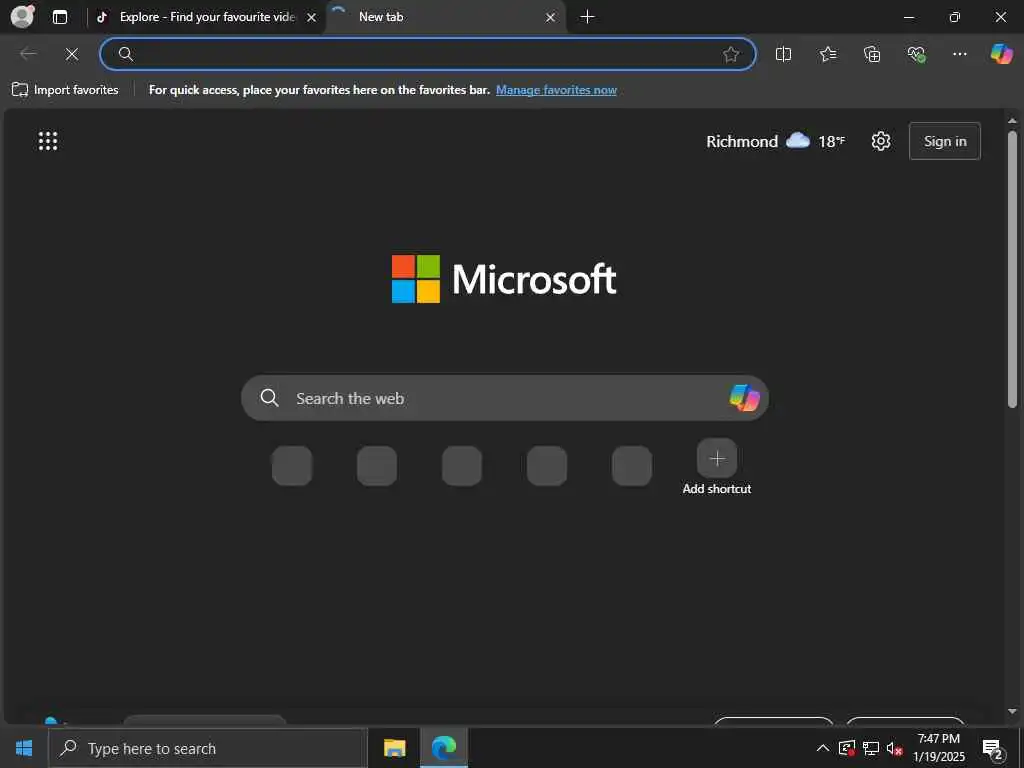Click Import favorites
This screenshot has width=1024, height=768.
pyautogui.click(x=65, y=90)
